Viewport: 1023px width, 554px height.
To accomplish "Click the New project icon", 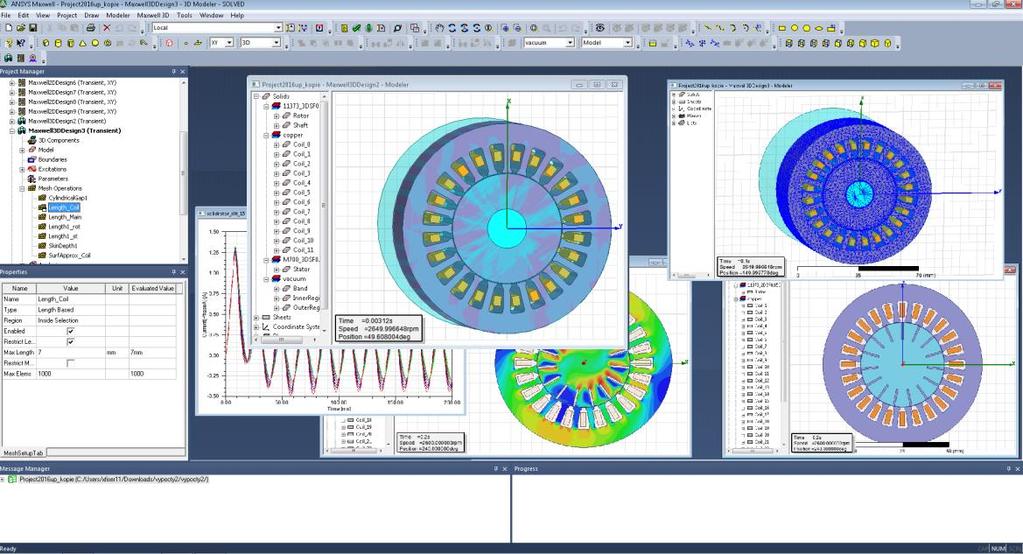I will [x=8, y=28].
